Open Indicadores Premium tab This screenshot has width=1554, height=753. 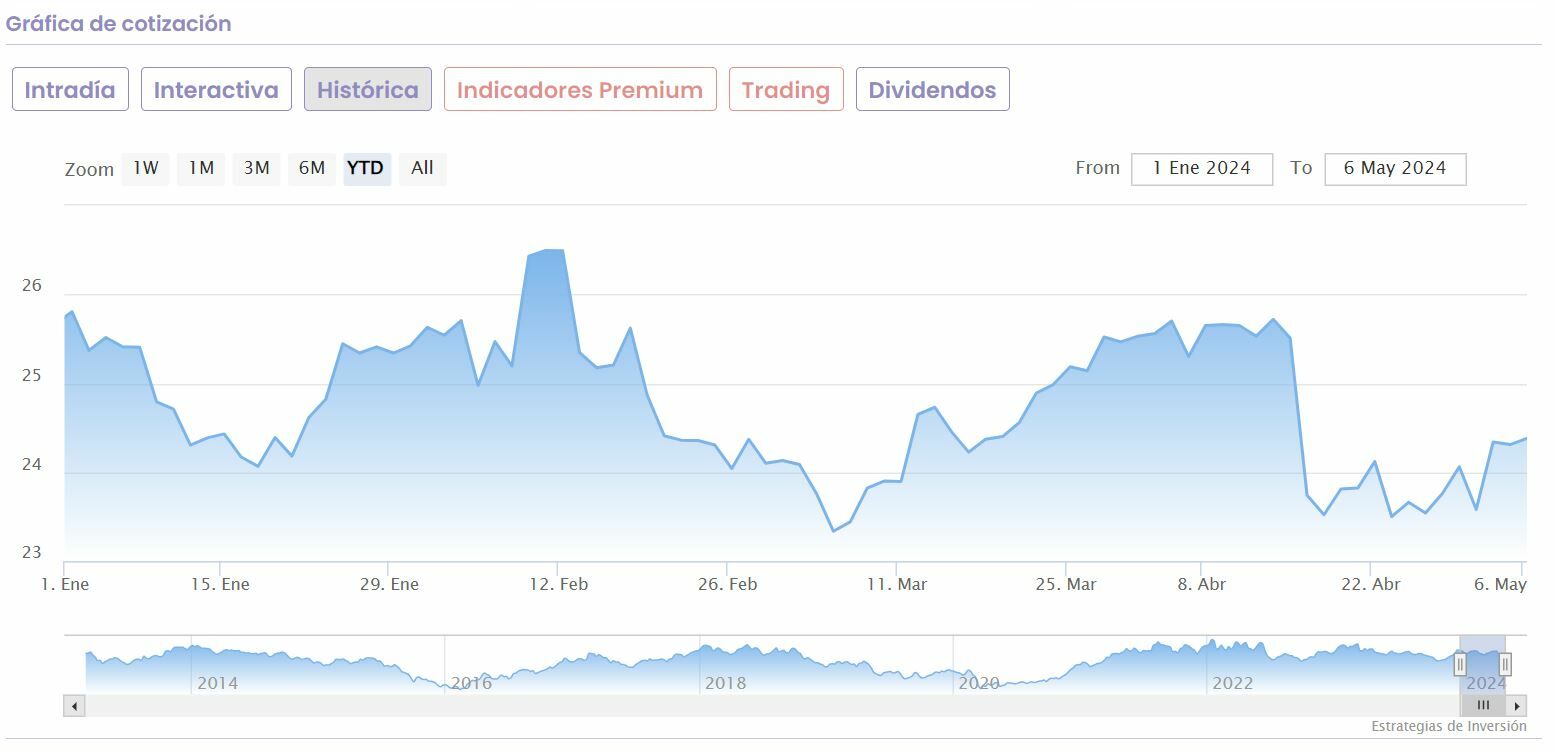click(x=580, y=90)
